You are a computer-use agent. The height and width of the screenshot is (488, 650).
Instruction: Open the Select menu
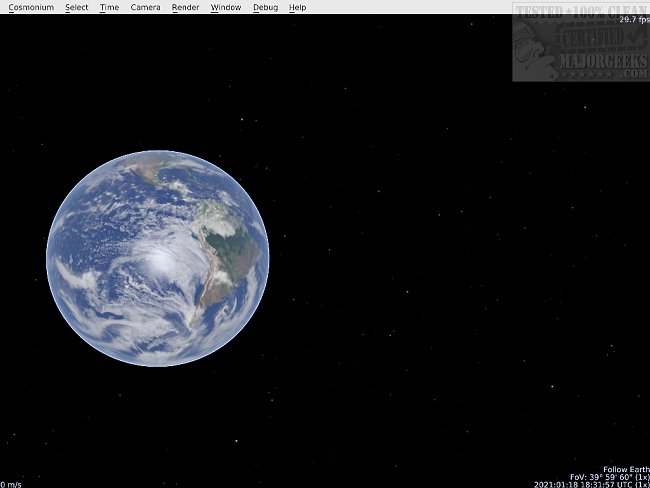(77, 7)
